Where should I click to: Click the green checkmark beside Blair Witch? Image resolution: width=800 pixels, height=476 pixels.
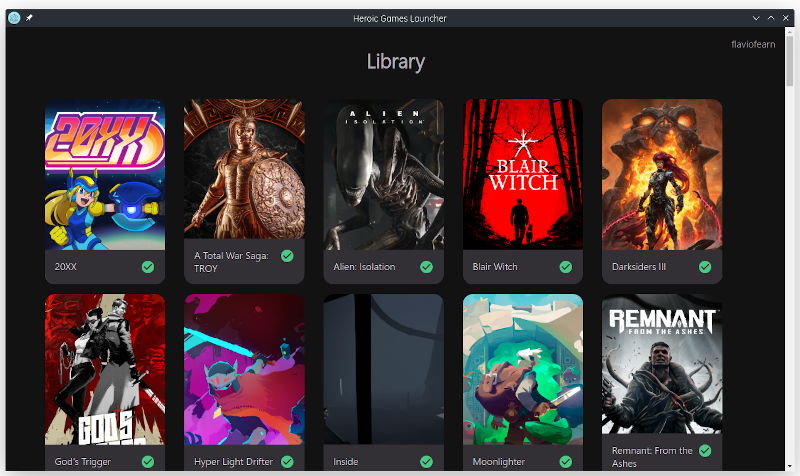point(566,267)
